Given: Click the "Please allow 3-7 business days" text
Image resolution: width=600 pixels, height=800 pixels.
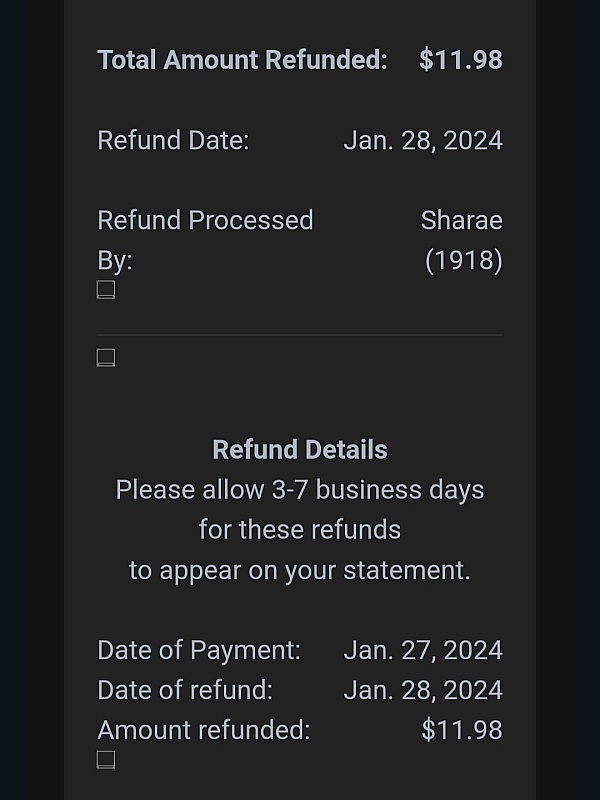Looking at the screenshot, I should tap(300, 490).
